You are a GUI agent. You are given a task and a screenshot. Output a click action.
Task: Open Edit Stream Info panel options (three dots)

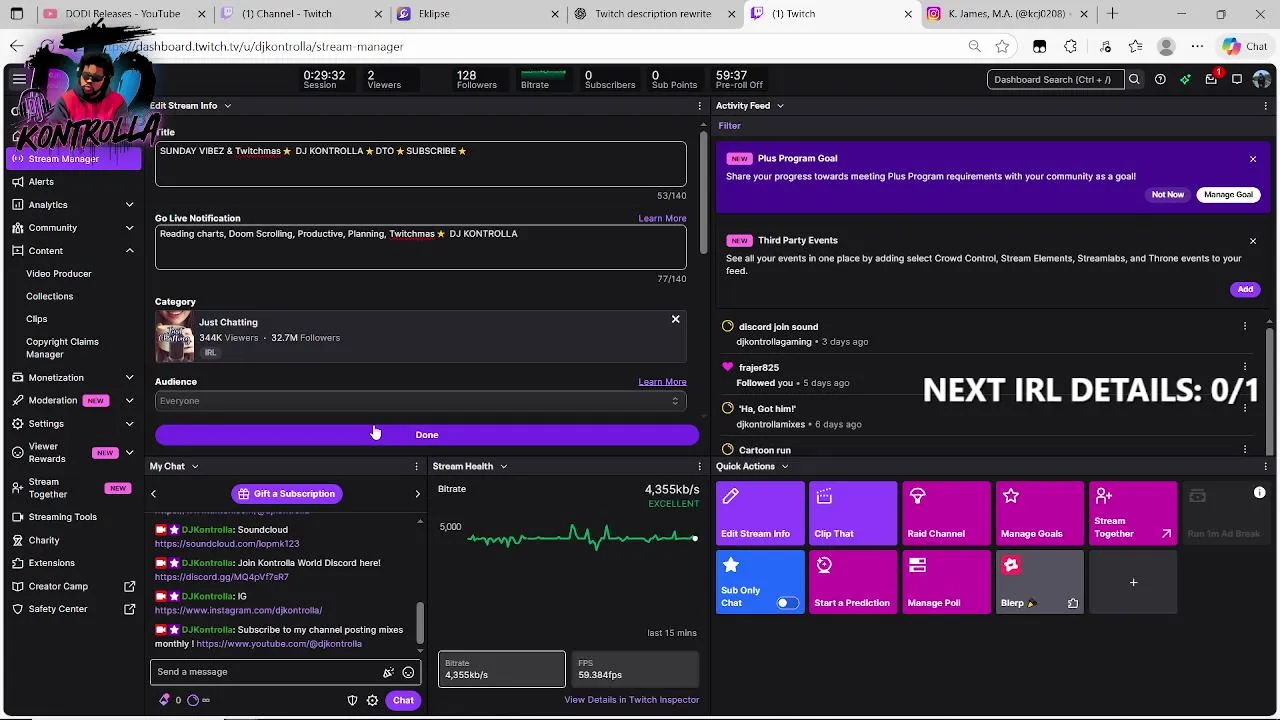pyautogui.click(x=700, y=106)
